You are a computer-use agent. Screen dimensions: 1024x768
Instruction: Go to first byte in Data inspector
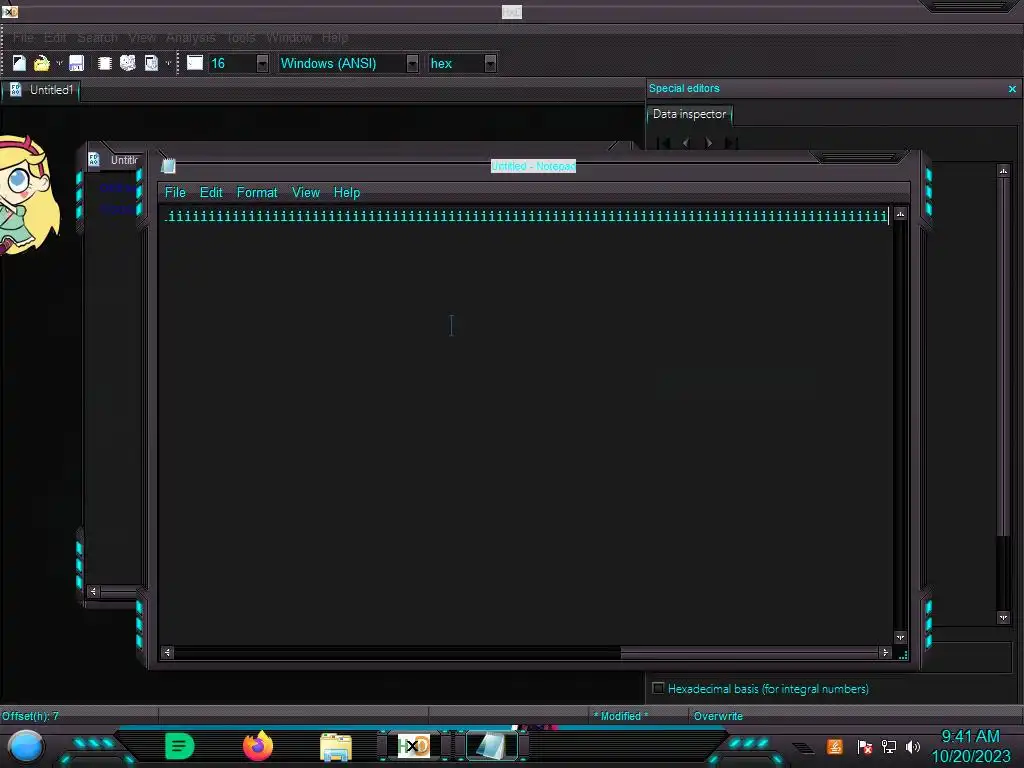664,142
